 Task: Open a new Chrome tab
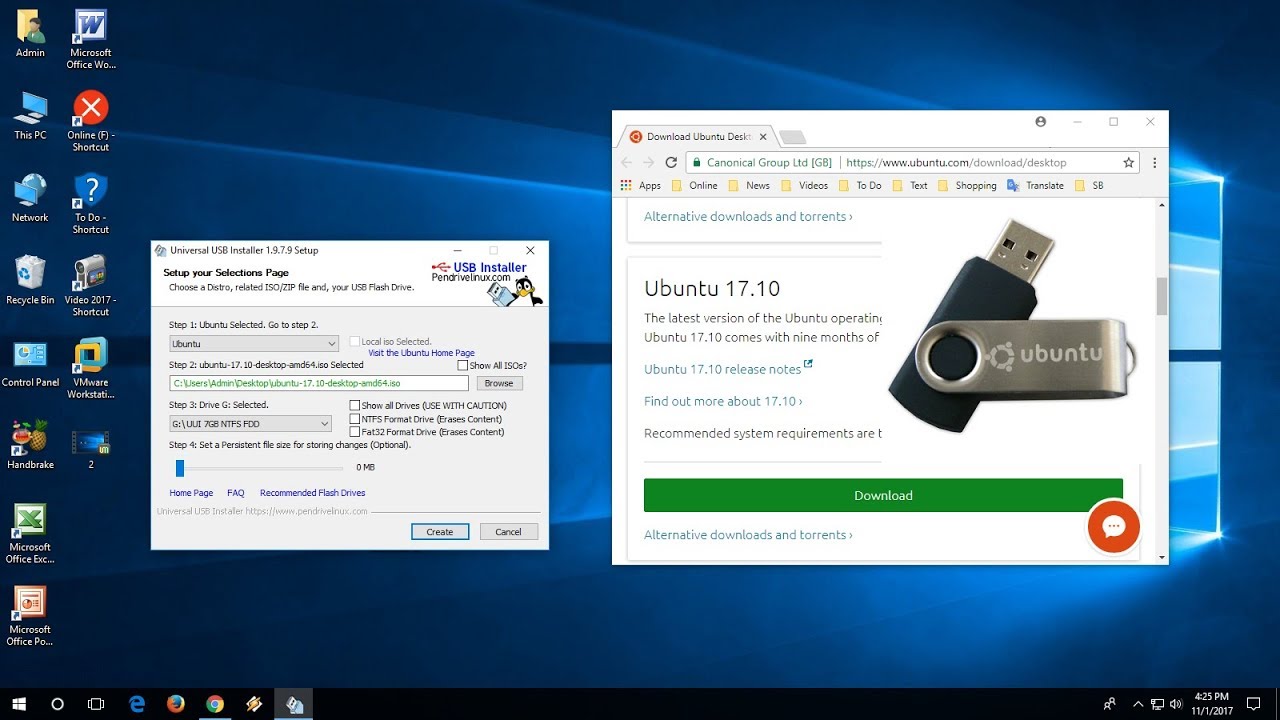point(792,137)
